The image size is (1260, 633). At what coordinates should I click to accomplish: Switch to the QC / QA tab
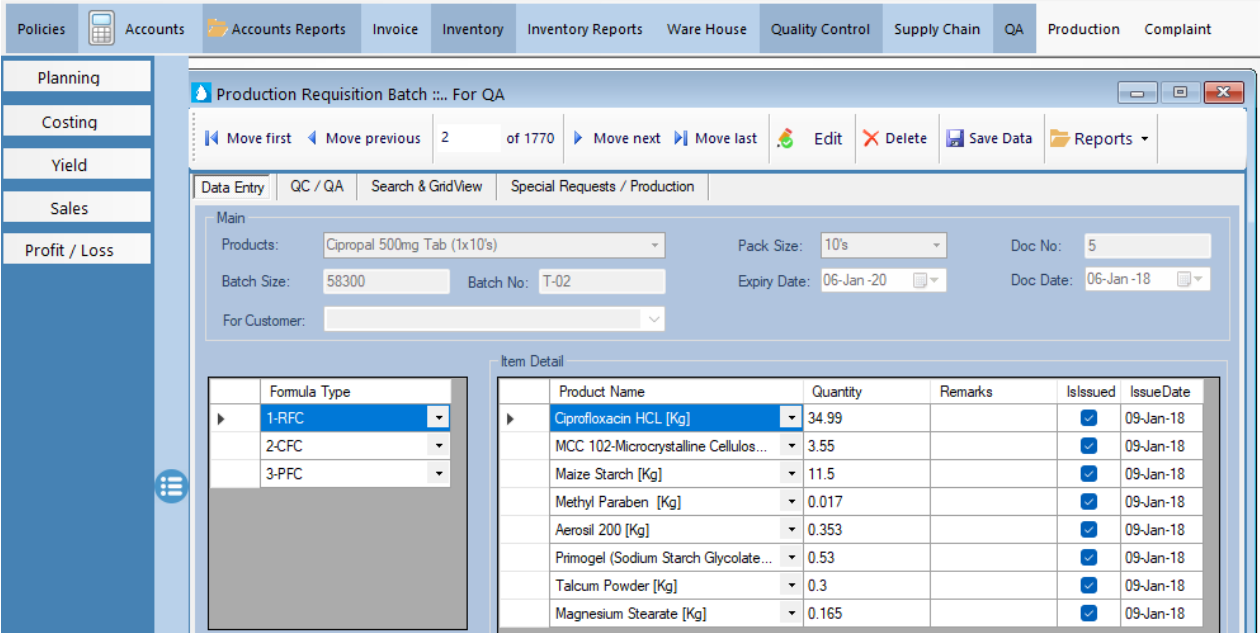pos(316,187)
